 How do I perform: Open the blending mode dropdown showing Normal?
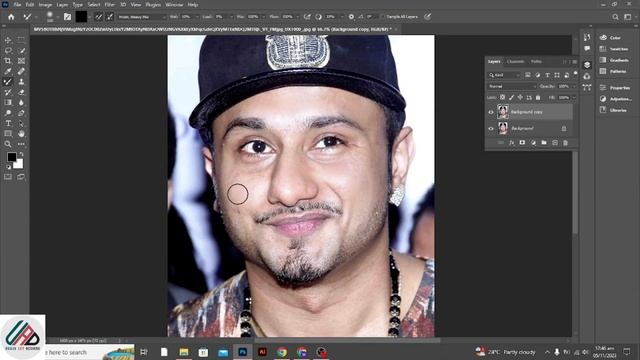coord(512,86)
